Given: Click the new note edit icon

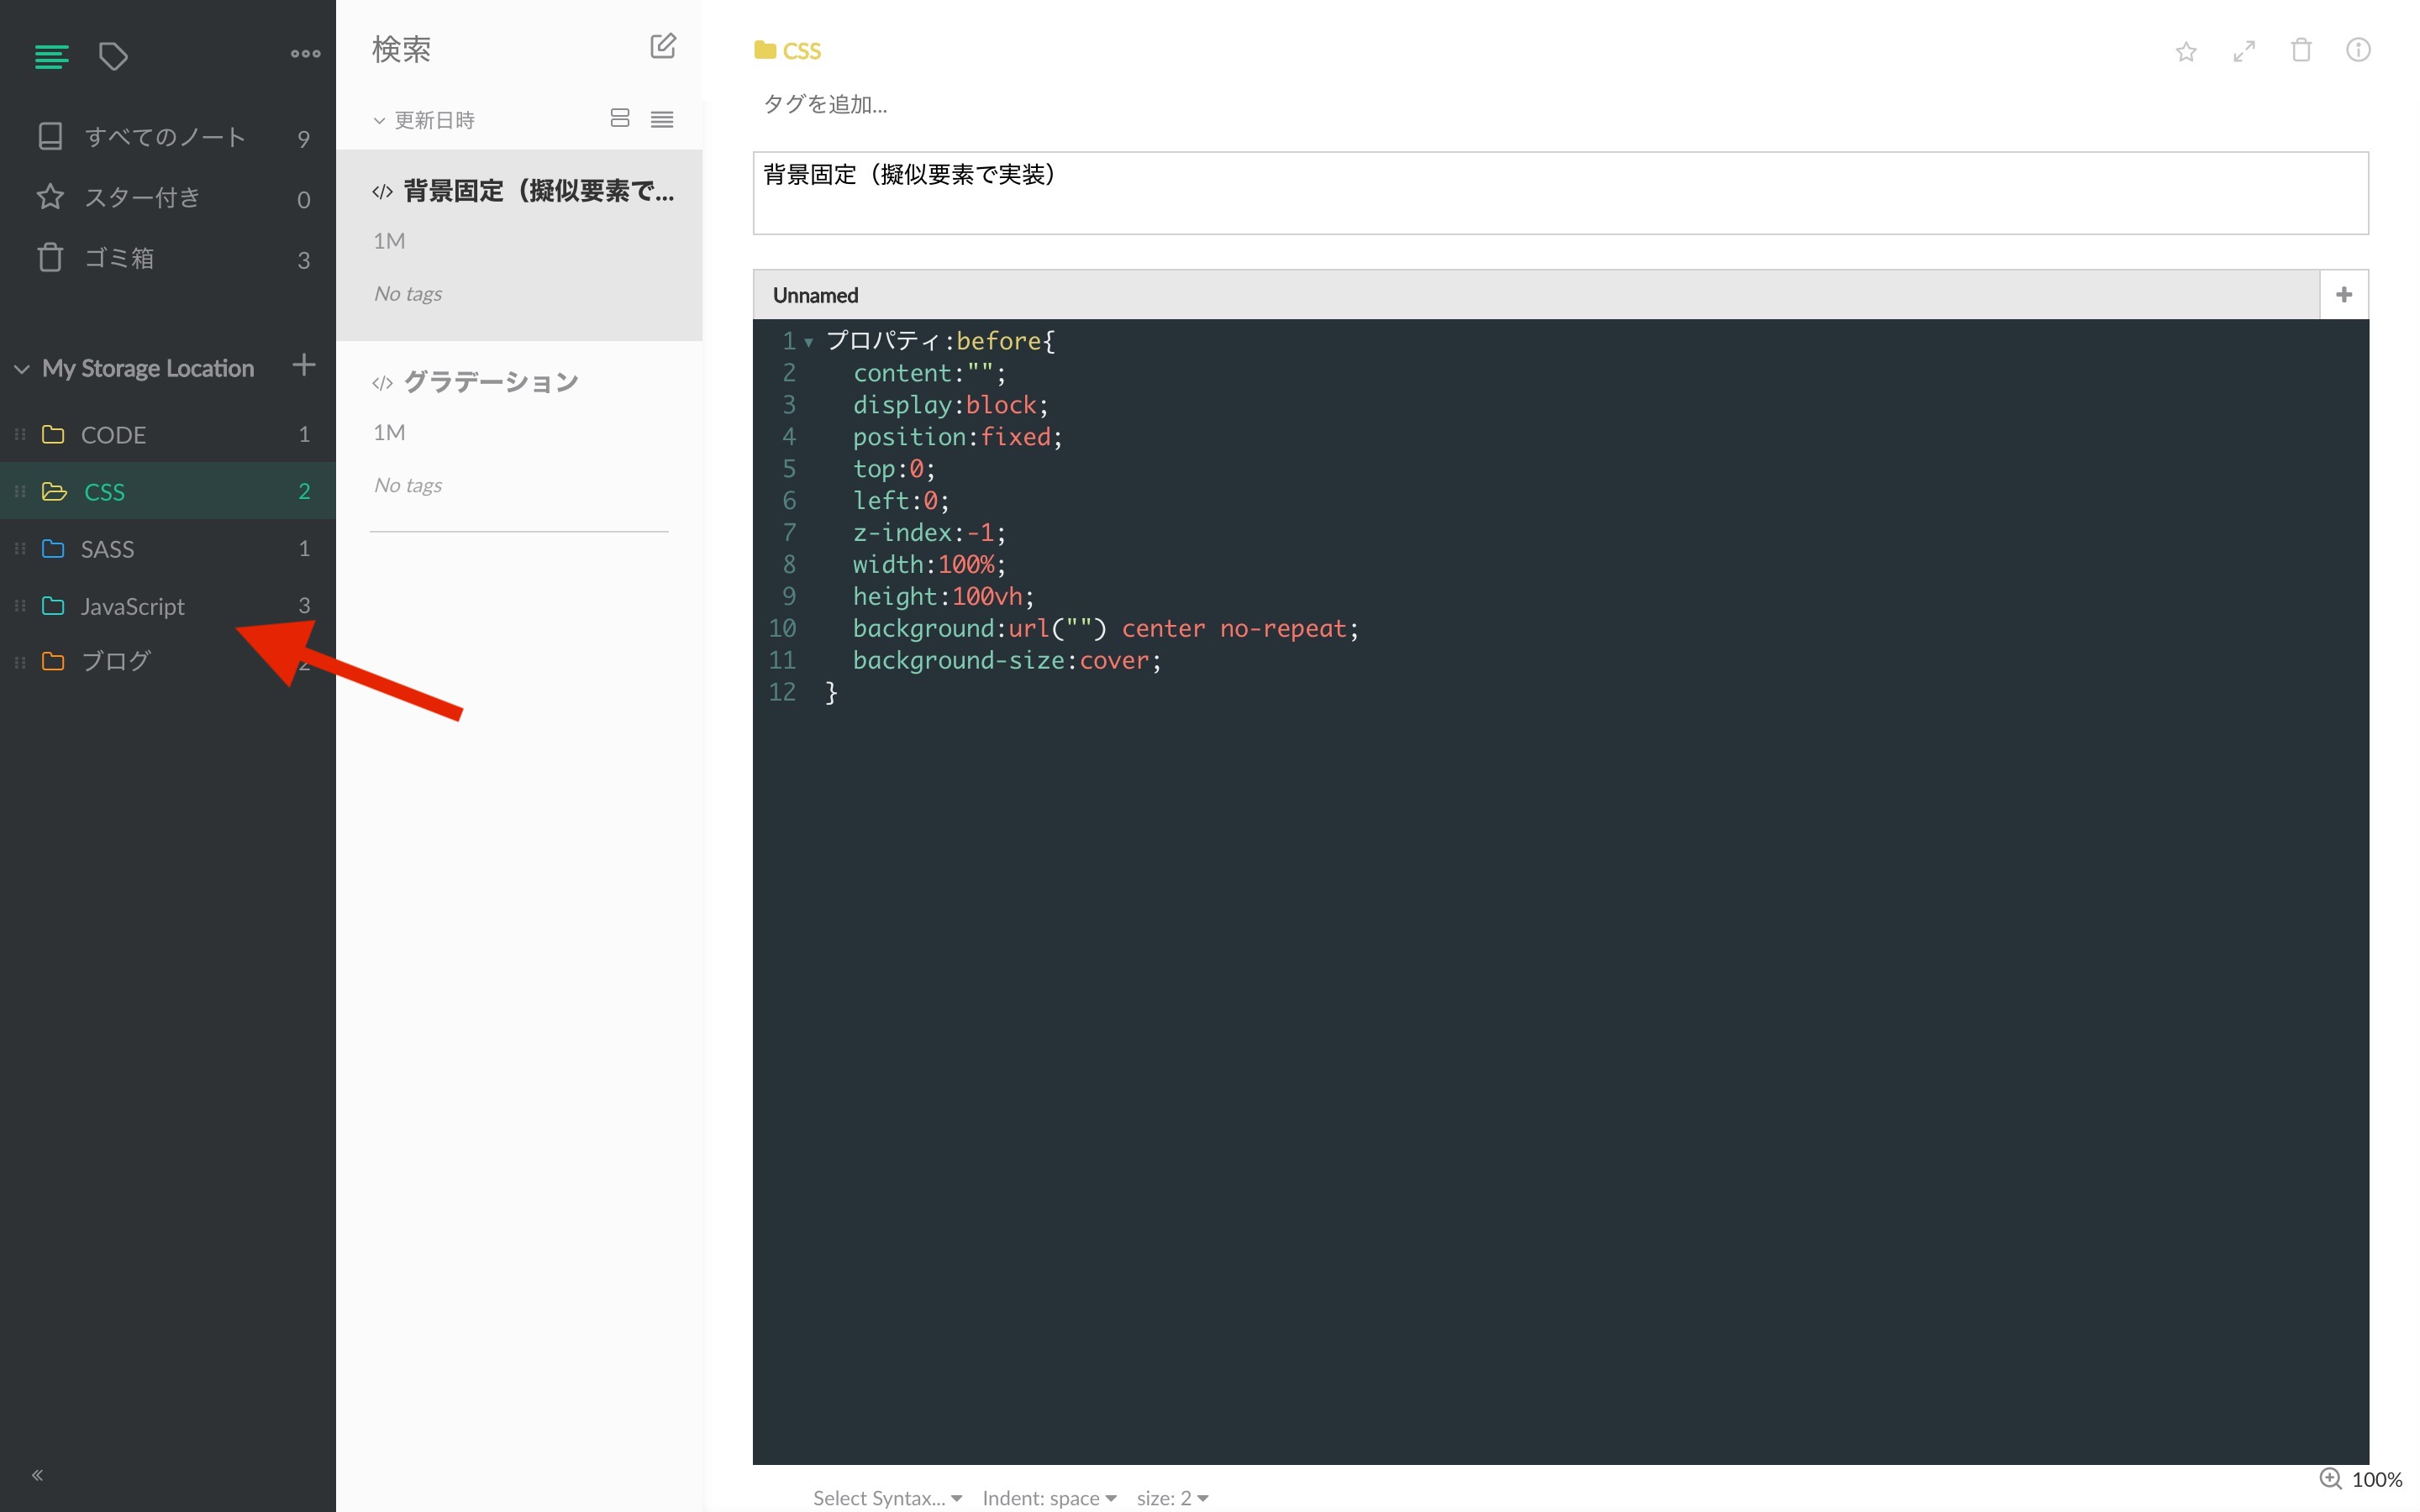Looking at the screenshot, I should (662, 47).
